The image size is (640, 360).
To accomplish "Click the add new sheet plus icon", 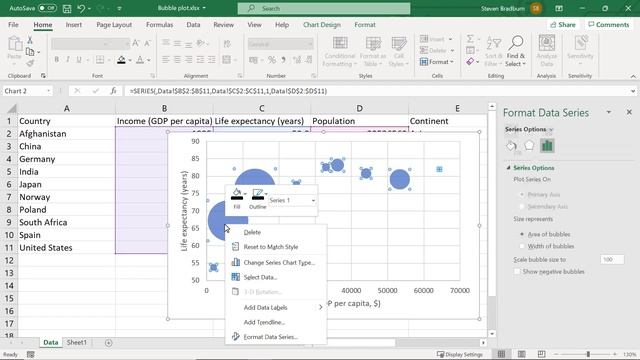I will (108, 343).
